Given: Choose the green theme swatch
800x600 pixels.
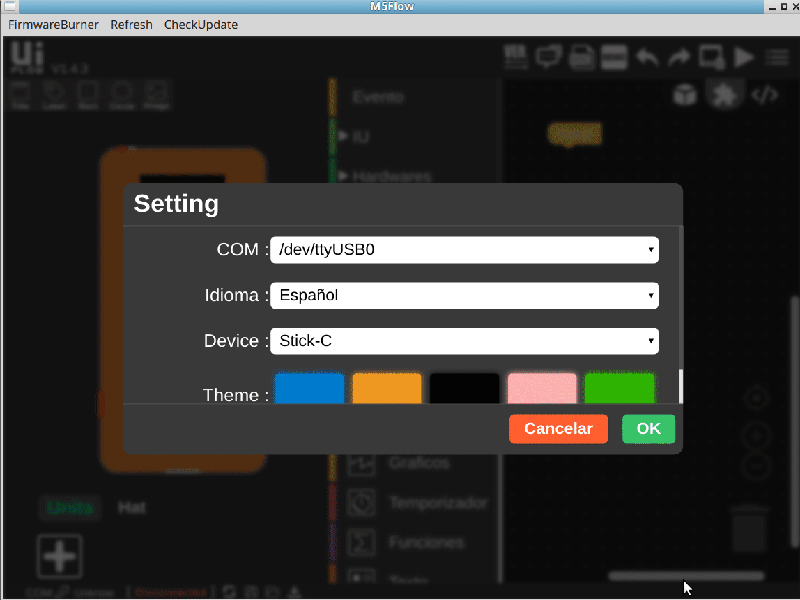Looking at the screenshot, I should coord(619,389).
